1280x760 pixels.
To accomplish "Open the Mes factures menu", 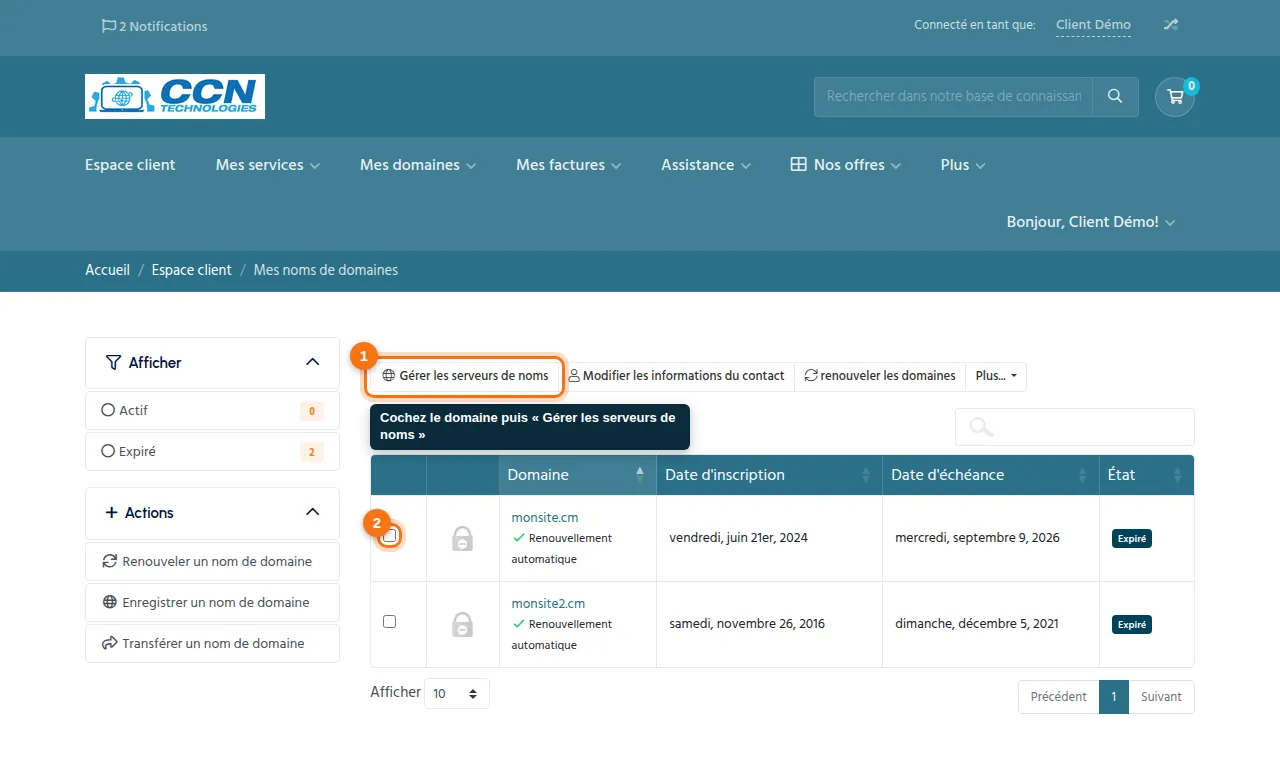I will (x=569, y=165).
